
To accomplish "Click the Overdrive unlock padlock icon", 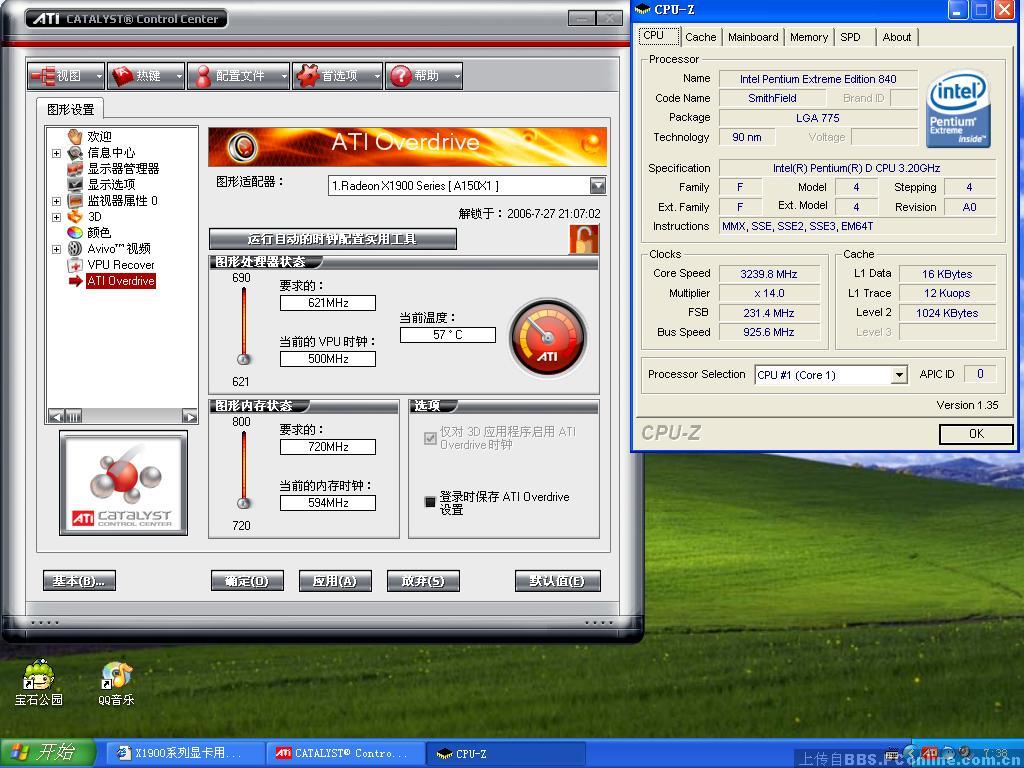I will click(x=583, y=239).
